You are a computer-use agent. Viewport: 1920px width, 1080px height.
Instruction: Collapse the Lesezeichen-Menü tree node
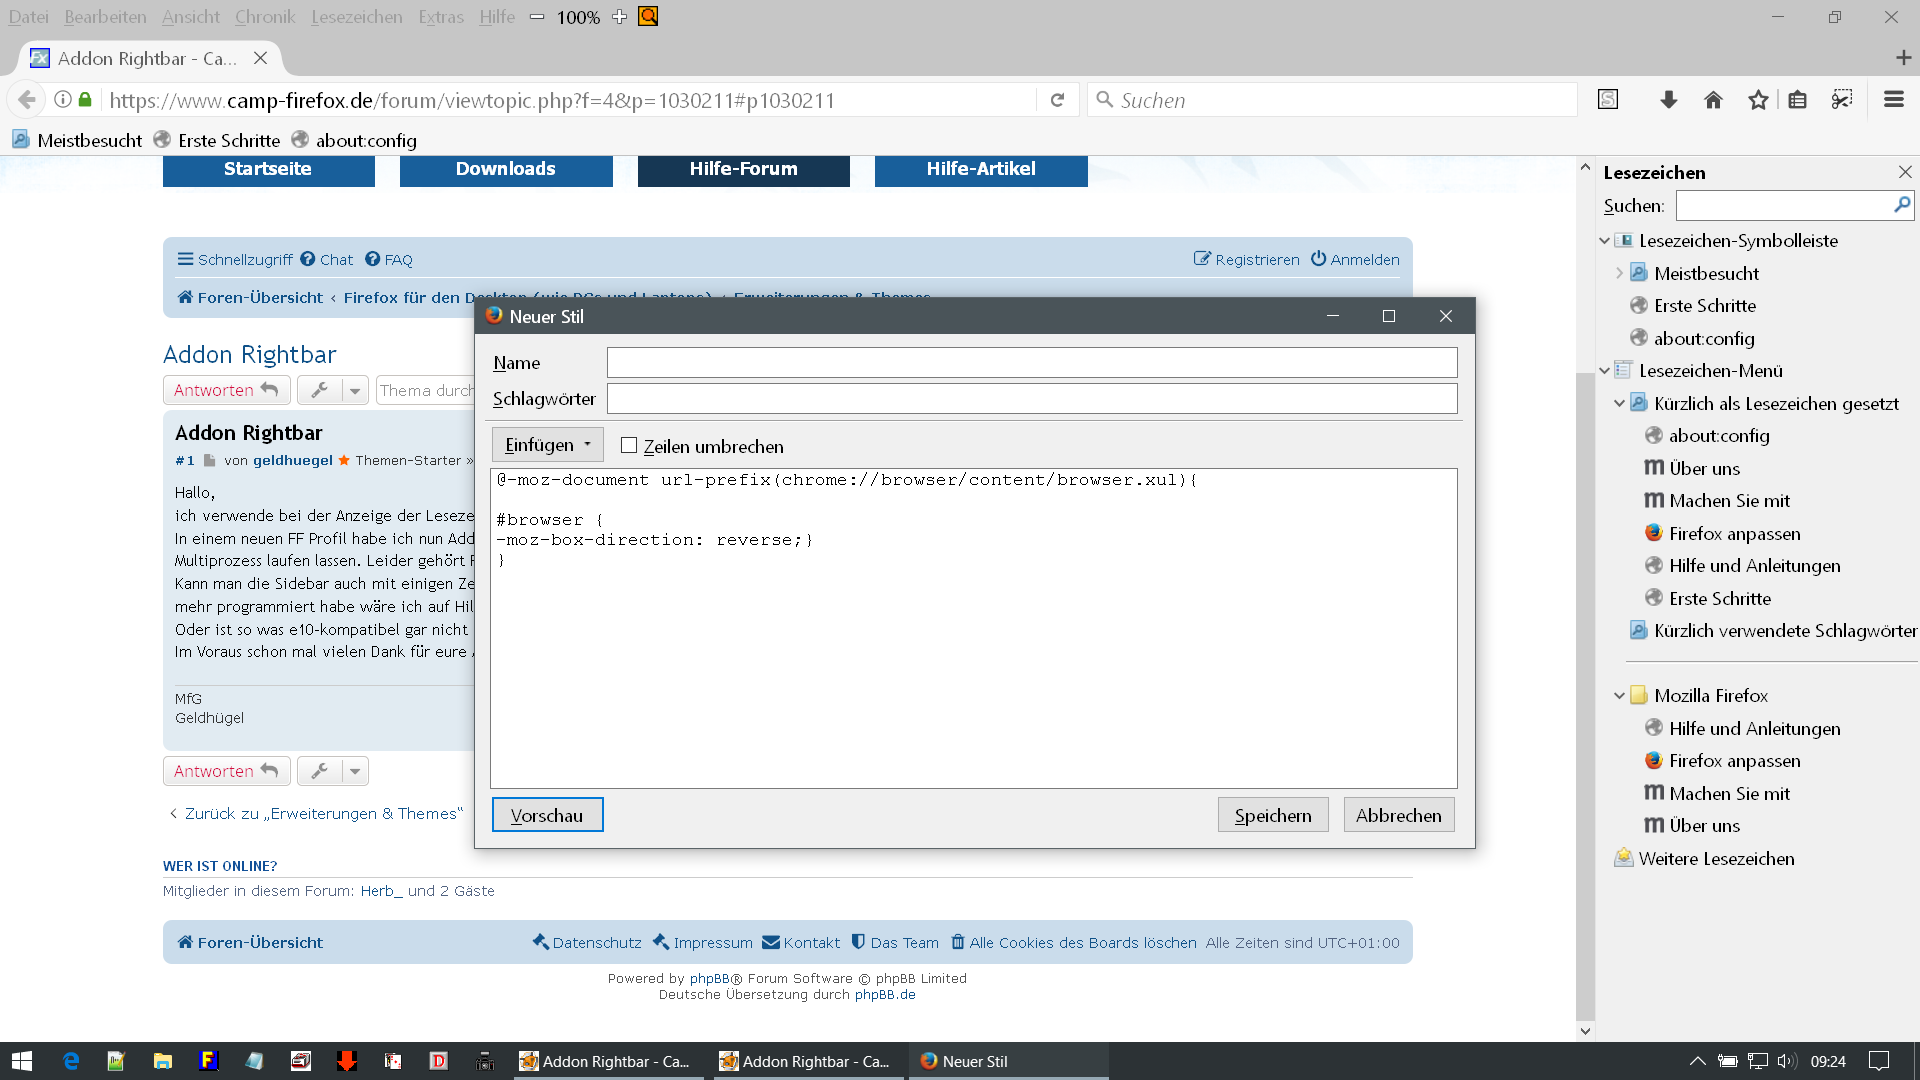tap(1604, 371)
